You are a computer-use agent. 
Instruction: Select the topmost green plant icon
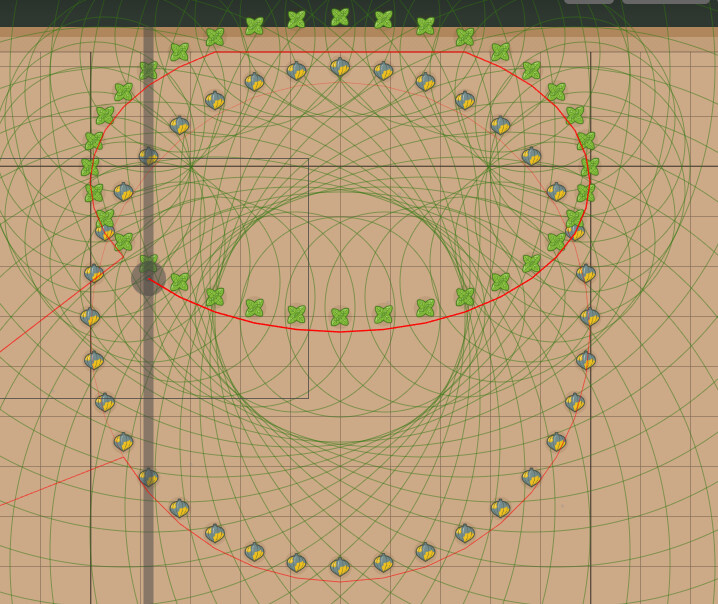point(340,17)
